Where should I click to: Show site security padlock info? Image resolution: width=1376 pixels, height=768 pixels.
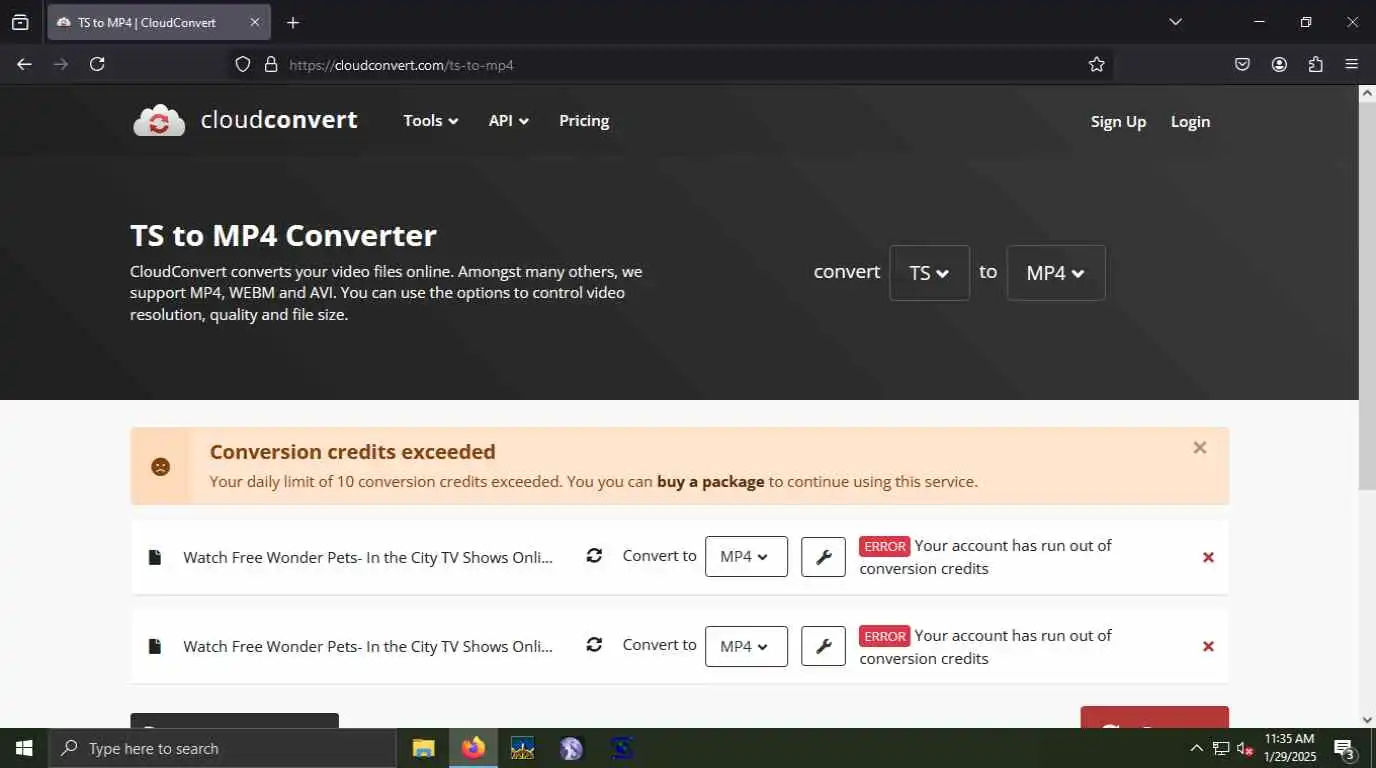pyautogui.click(x=270, y=65)
